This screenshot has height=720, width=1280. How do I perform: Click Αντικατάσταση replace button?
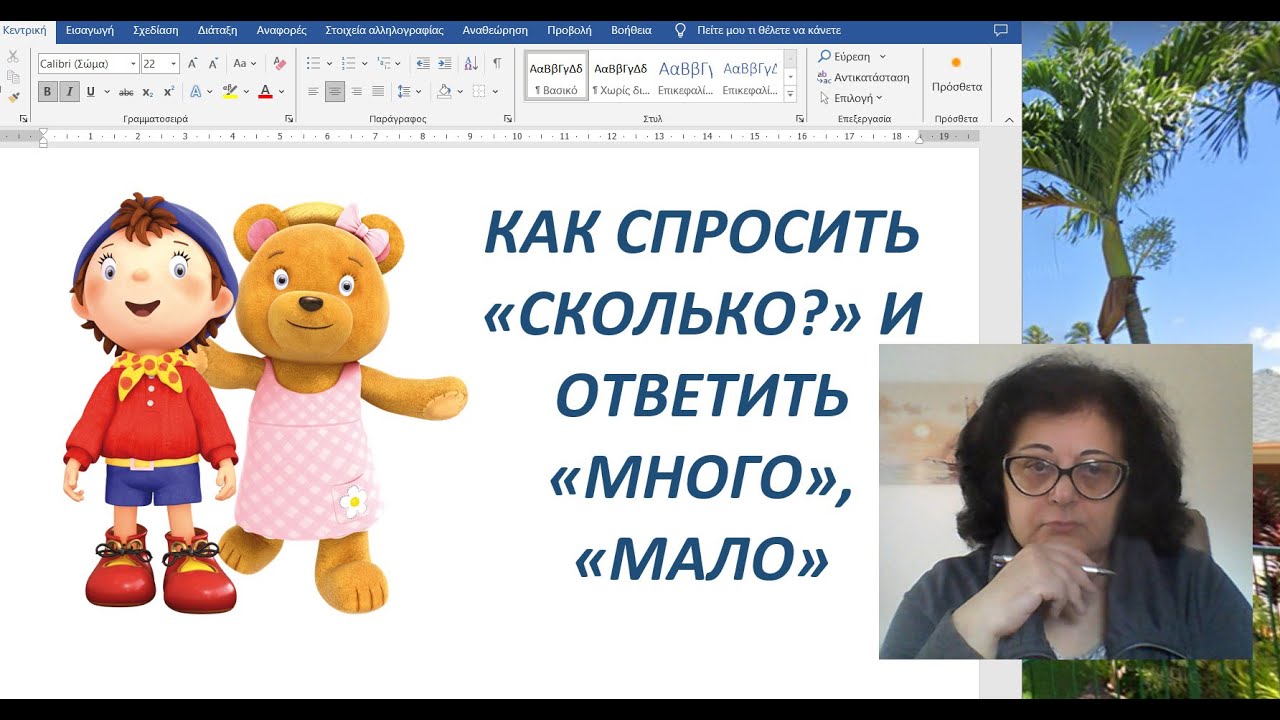tap(863, 77)
